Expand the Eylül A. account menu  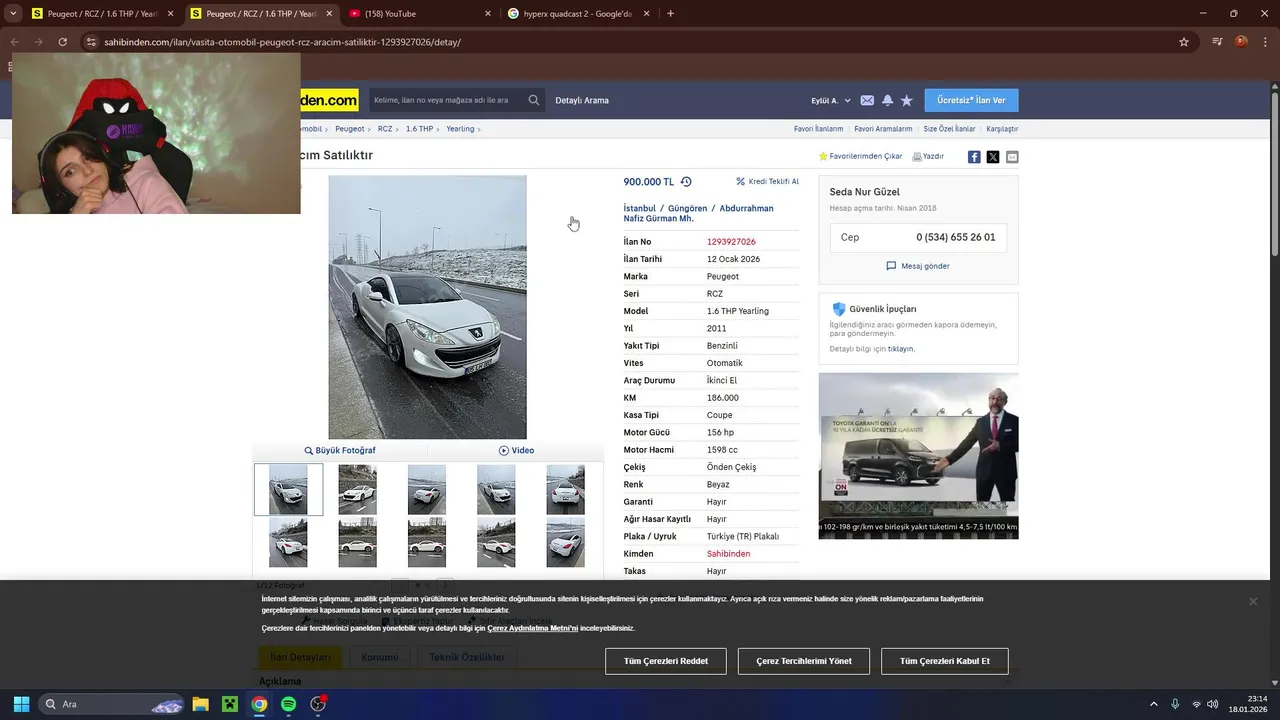pos(831,100)
